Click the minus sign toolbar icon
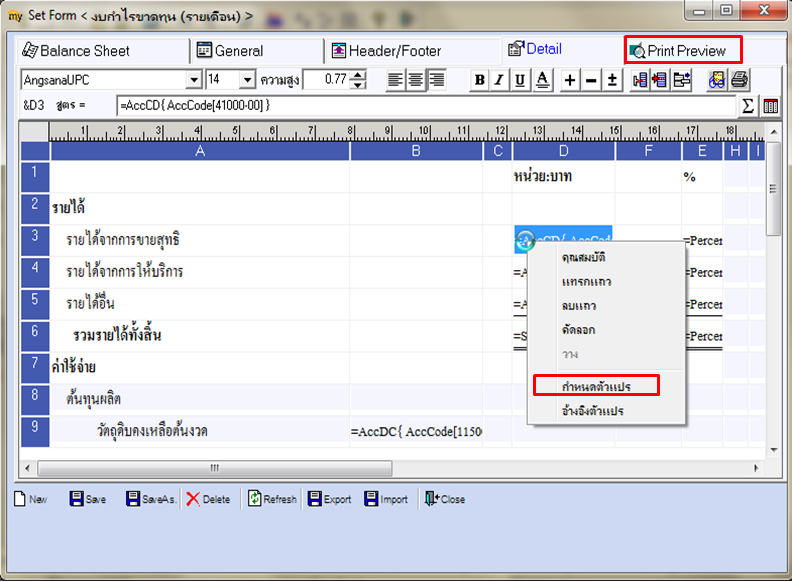Screen dimensions: 792x582 point(591,80)
